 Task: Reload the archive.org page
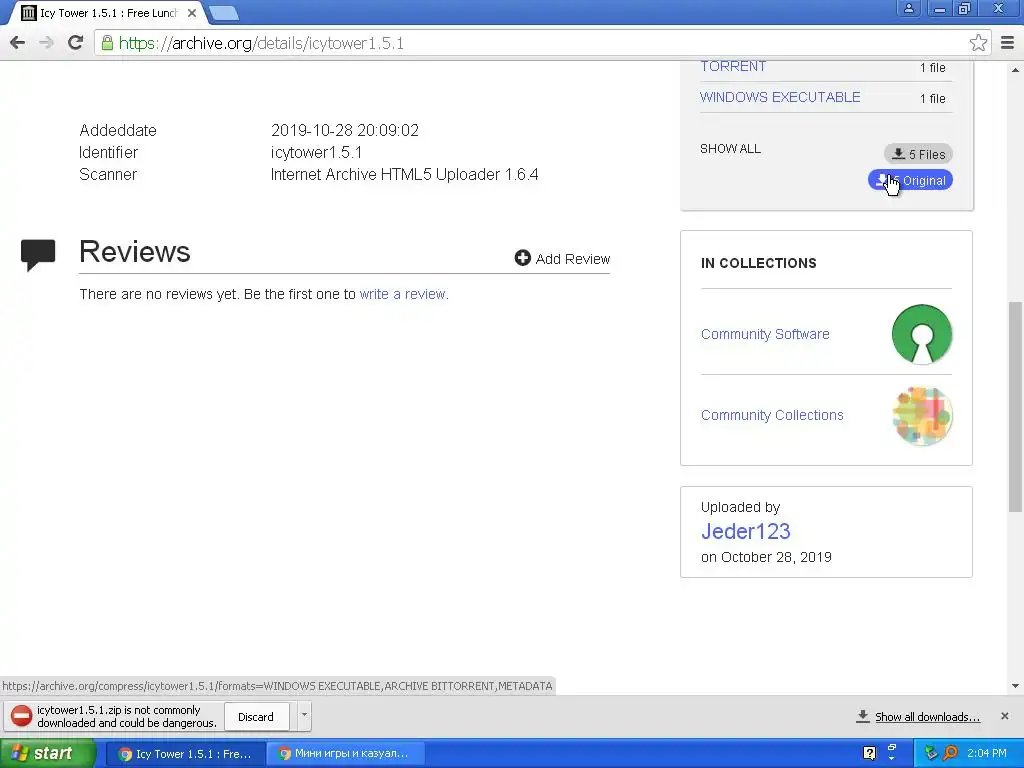coord(76,43)
